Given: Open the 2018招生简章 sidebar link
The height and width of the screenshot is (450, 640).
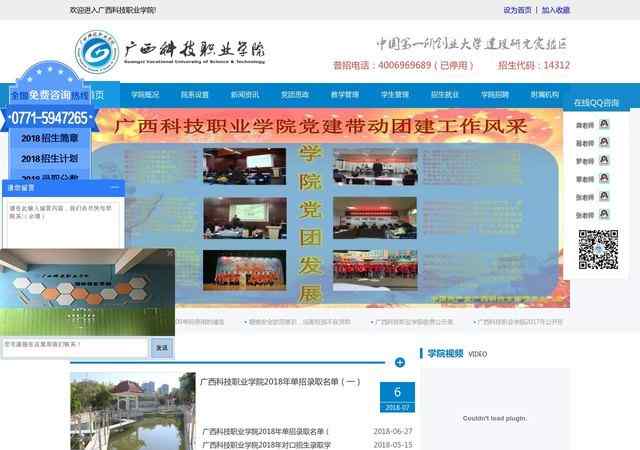Looking at the screenshot, I should tap(49, 138).
